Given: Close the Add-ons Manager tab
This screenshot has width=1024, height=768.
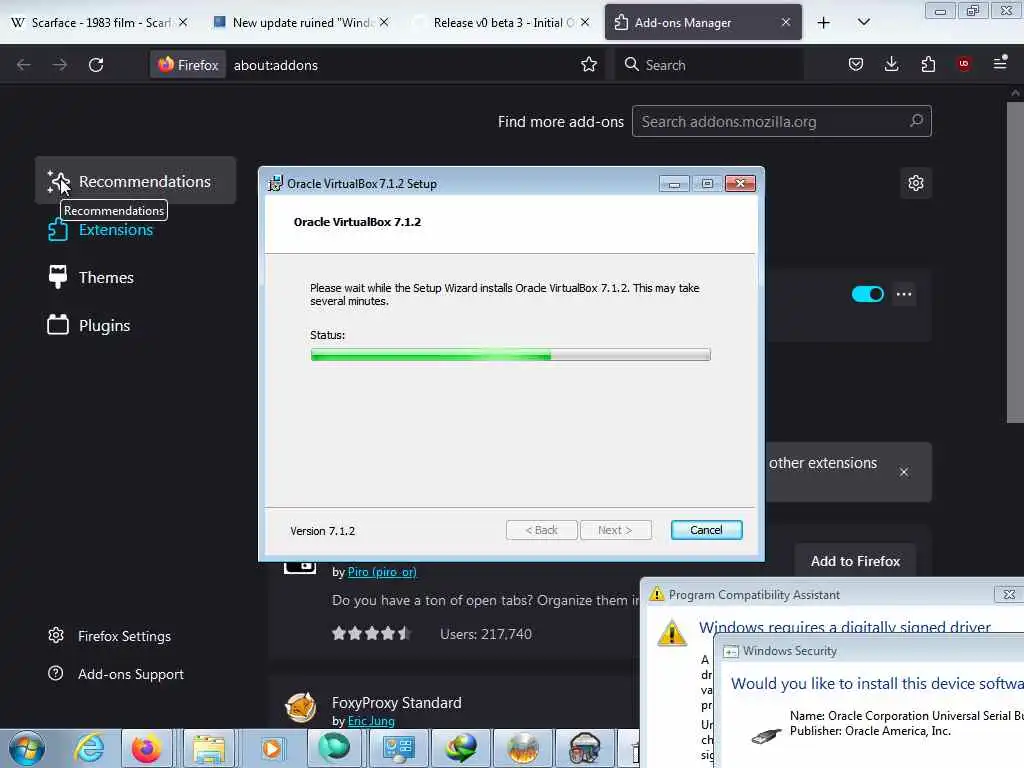Looking at the screenshot, I should pos(786,22).
